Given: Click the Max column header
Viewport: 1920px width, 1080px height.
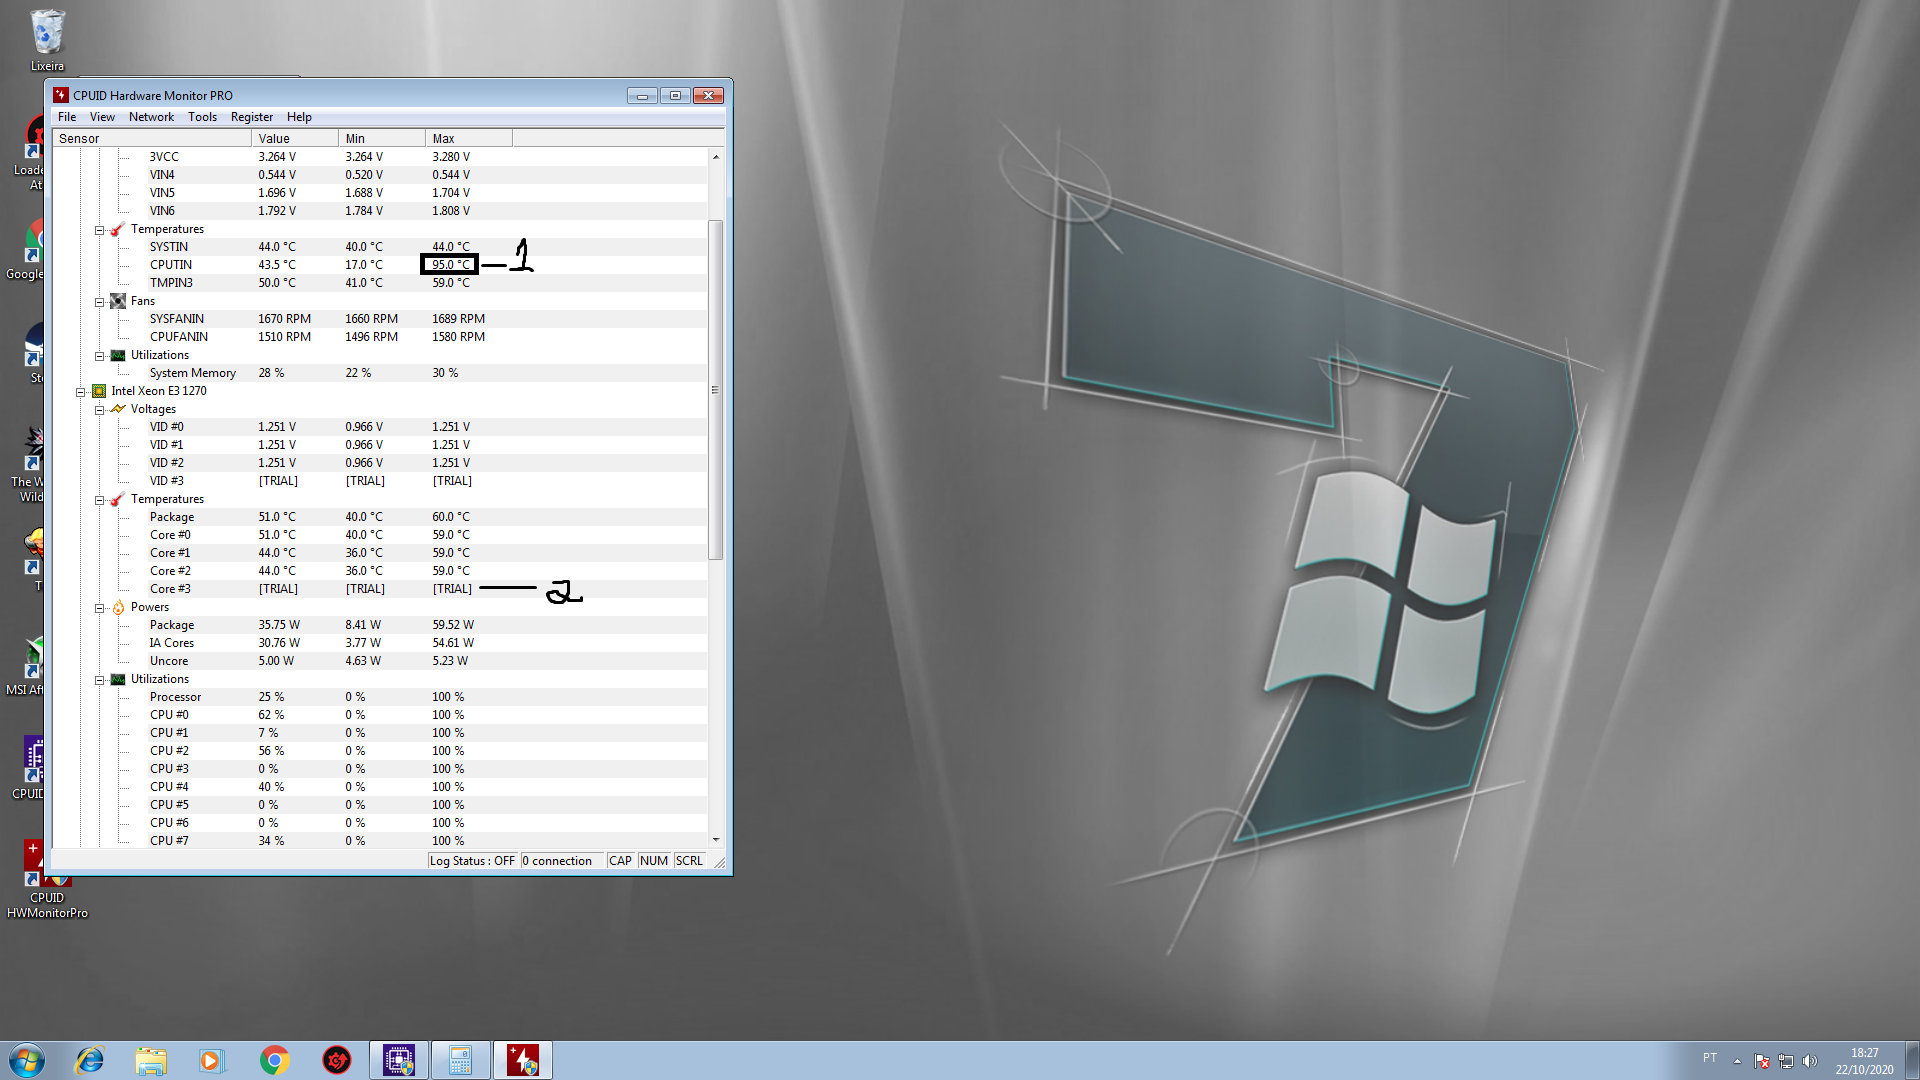Looking at the screenshot, I should pyautogui.click(x=469, y=139).
